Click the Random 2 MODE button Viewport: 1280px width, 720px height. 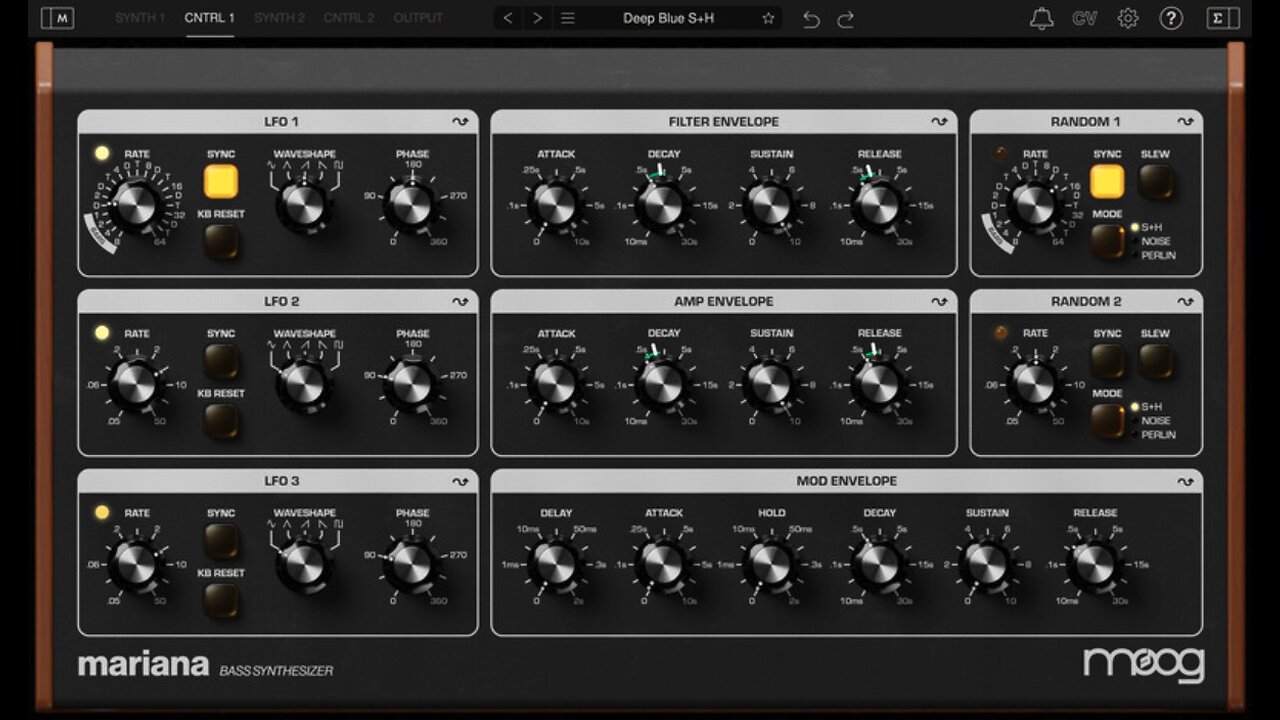tap(1107, 421)
